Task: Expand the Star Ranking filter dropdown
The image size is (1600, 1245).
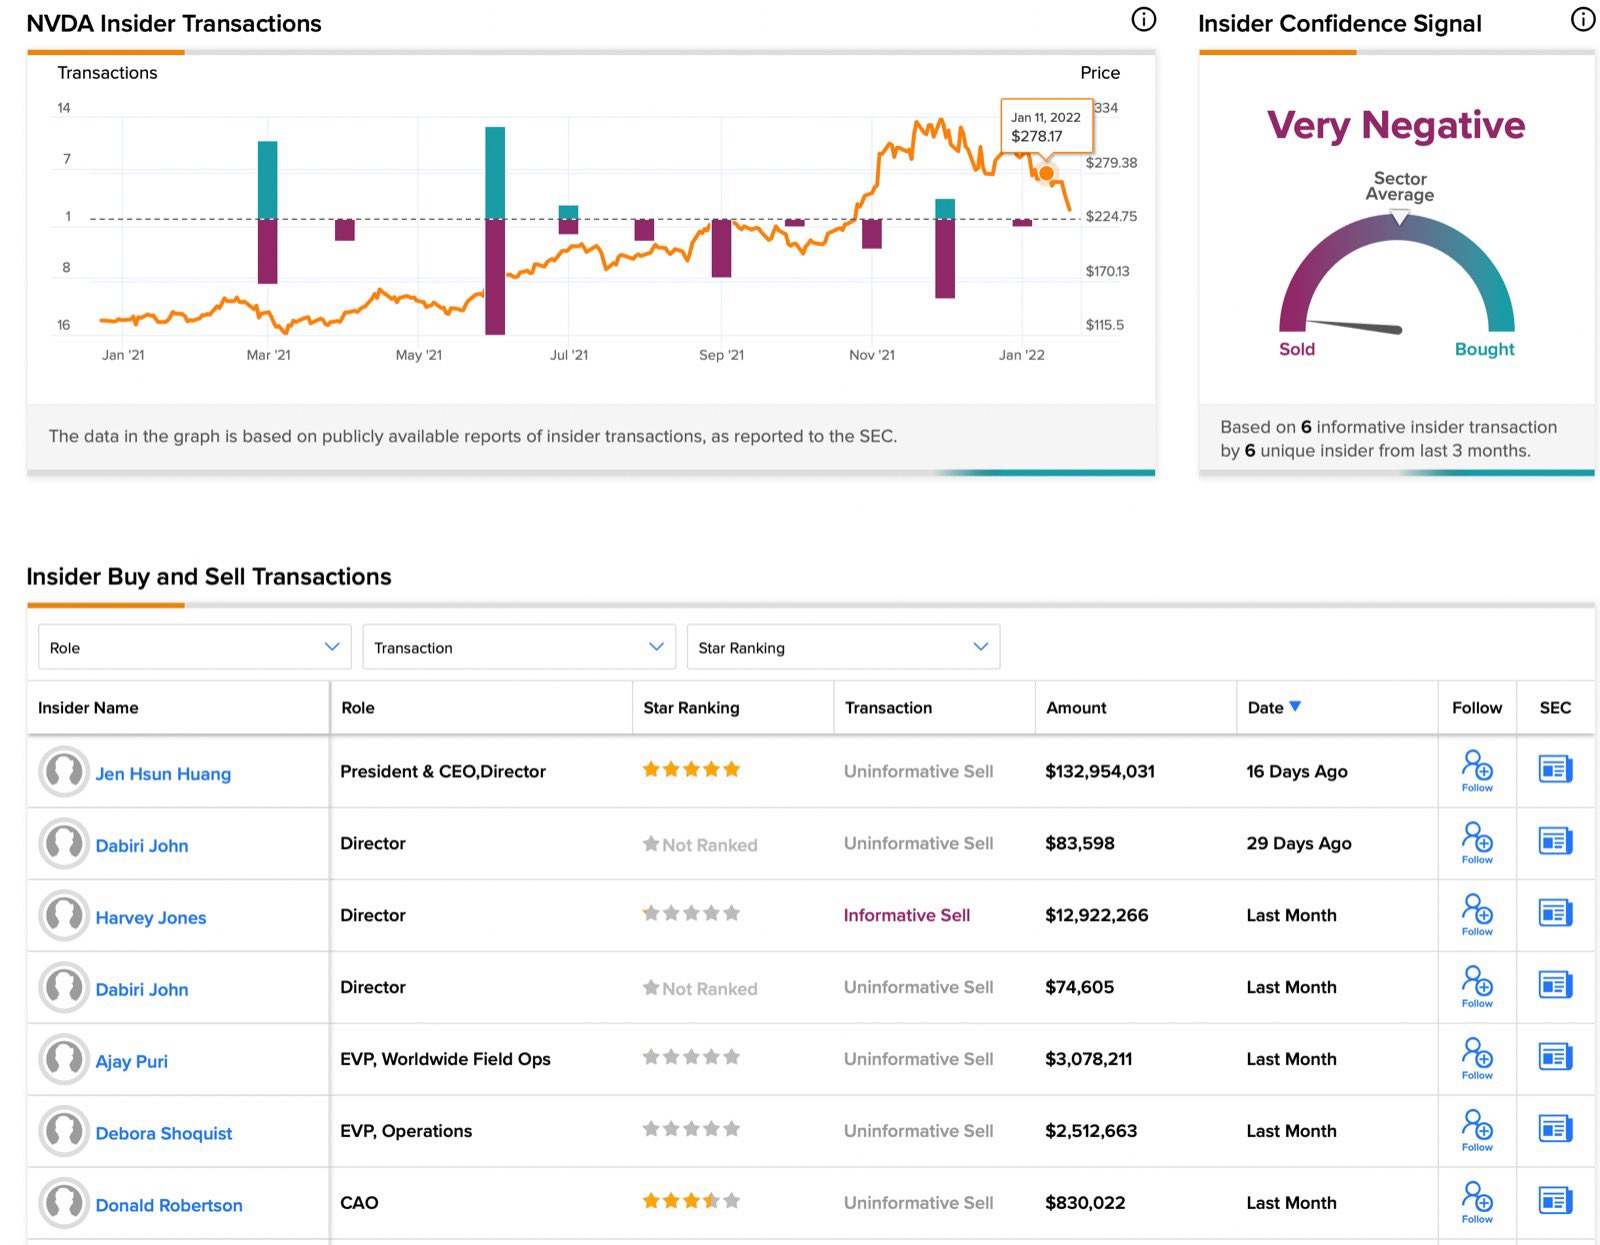Action: 843,647
